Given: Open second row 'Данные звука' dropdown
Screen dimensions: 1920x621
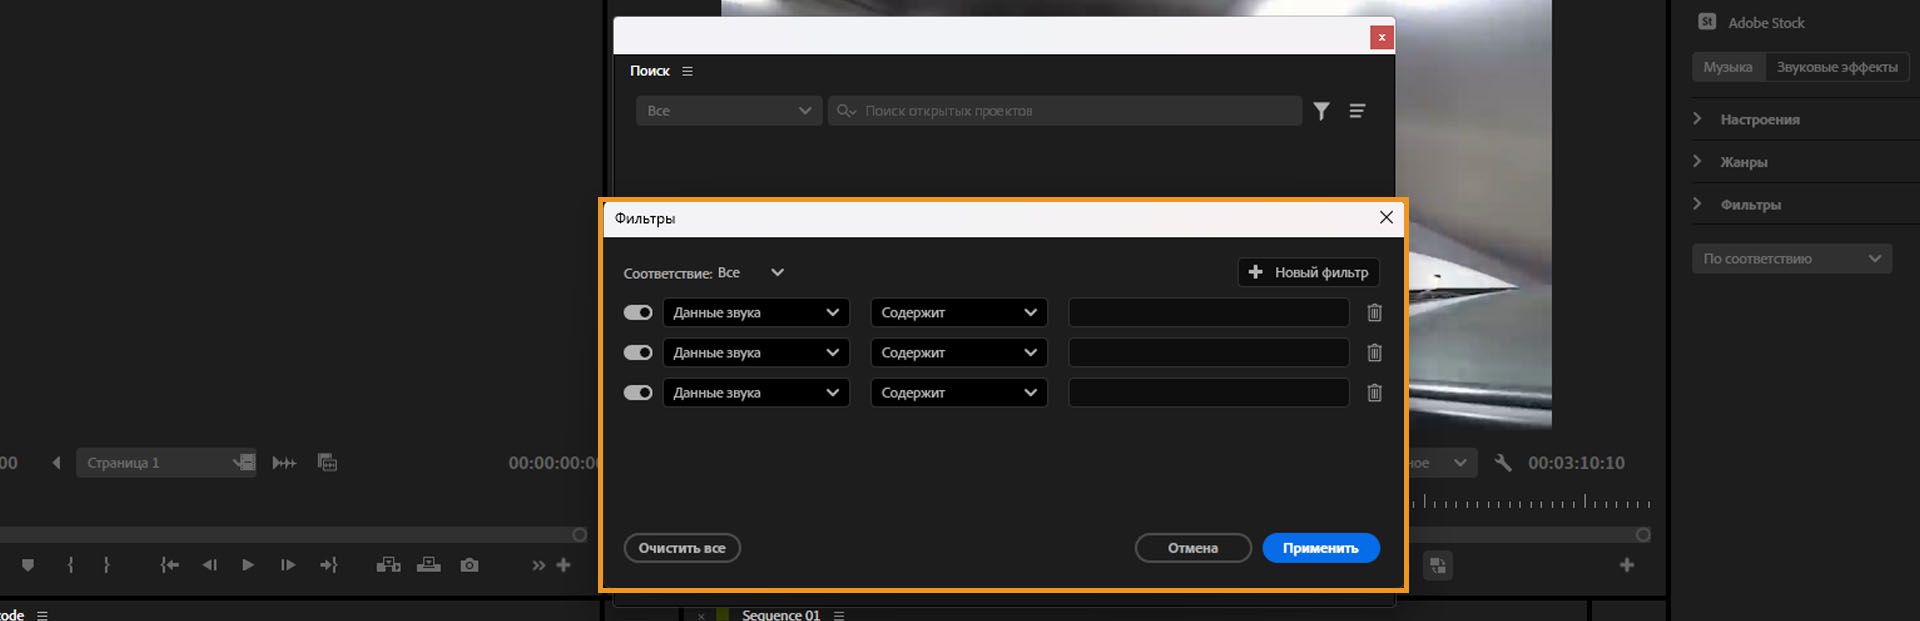Looking at the screenshot, I should tap(756, 353).
